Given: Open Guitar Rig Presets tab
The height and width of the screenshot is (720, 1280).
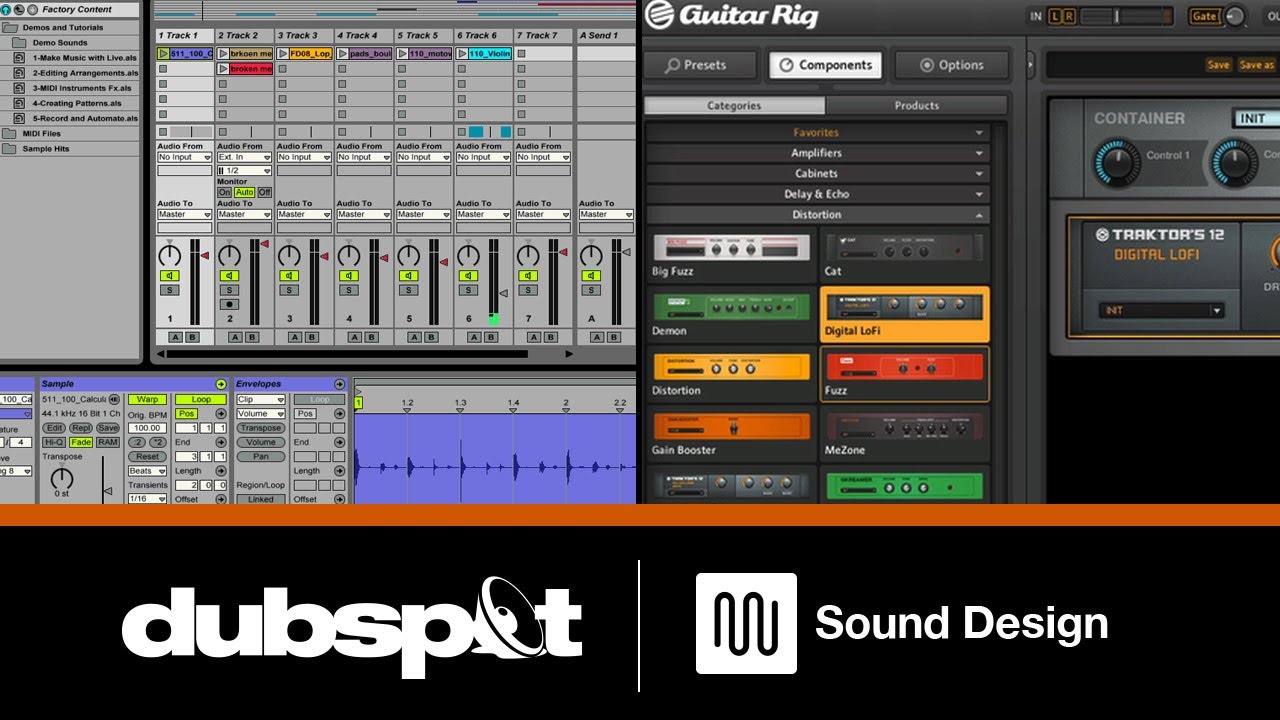Looking at the screenshot, I should click(699, 65).
